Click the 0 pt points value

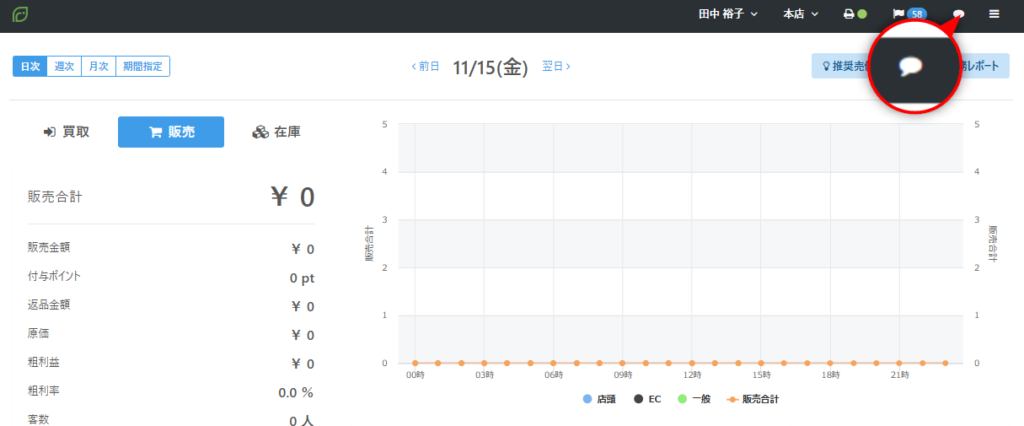(x=302, y=278)
